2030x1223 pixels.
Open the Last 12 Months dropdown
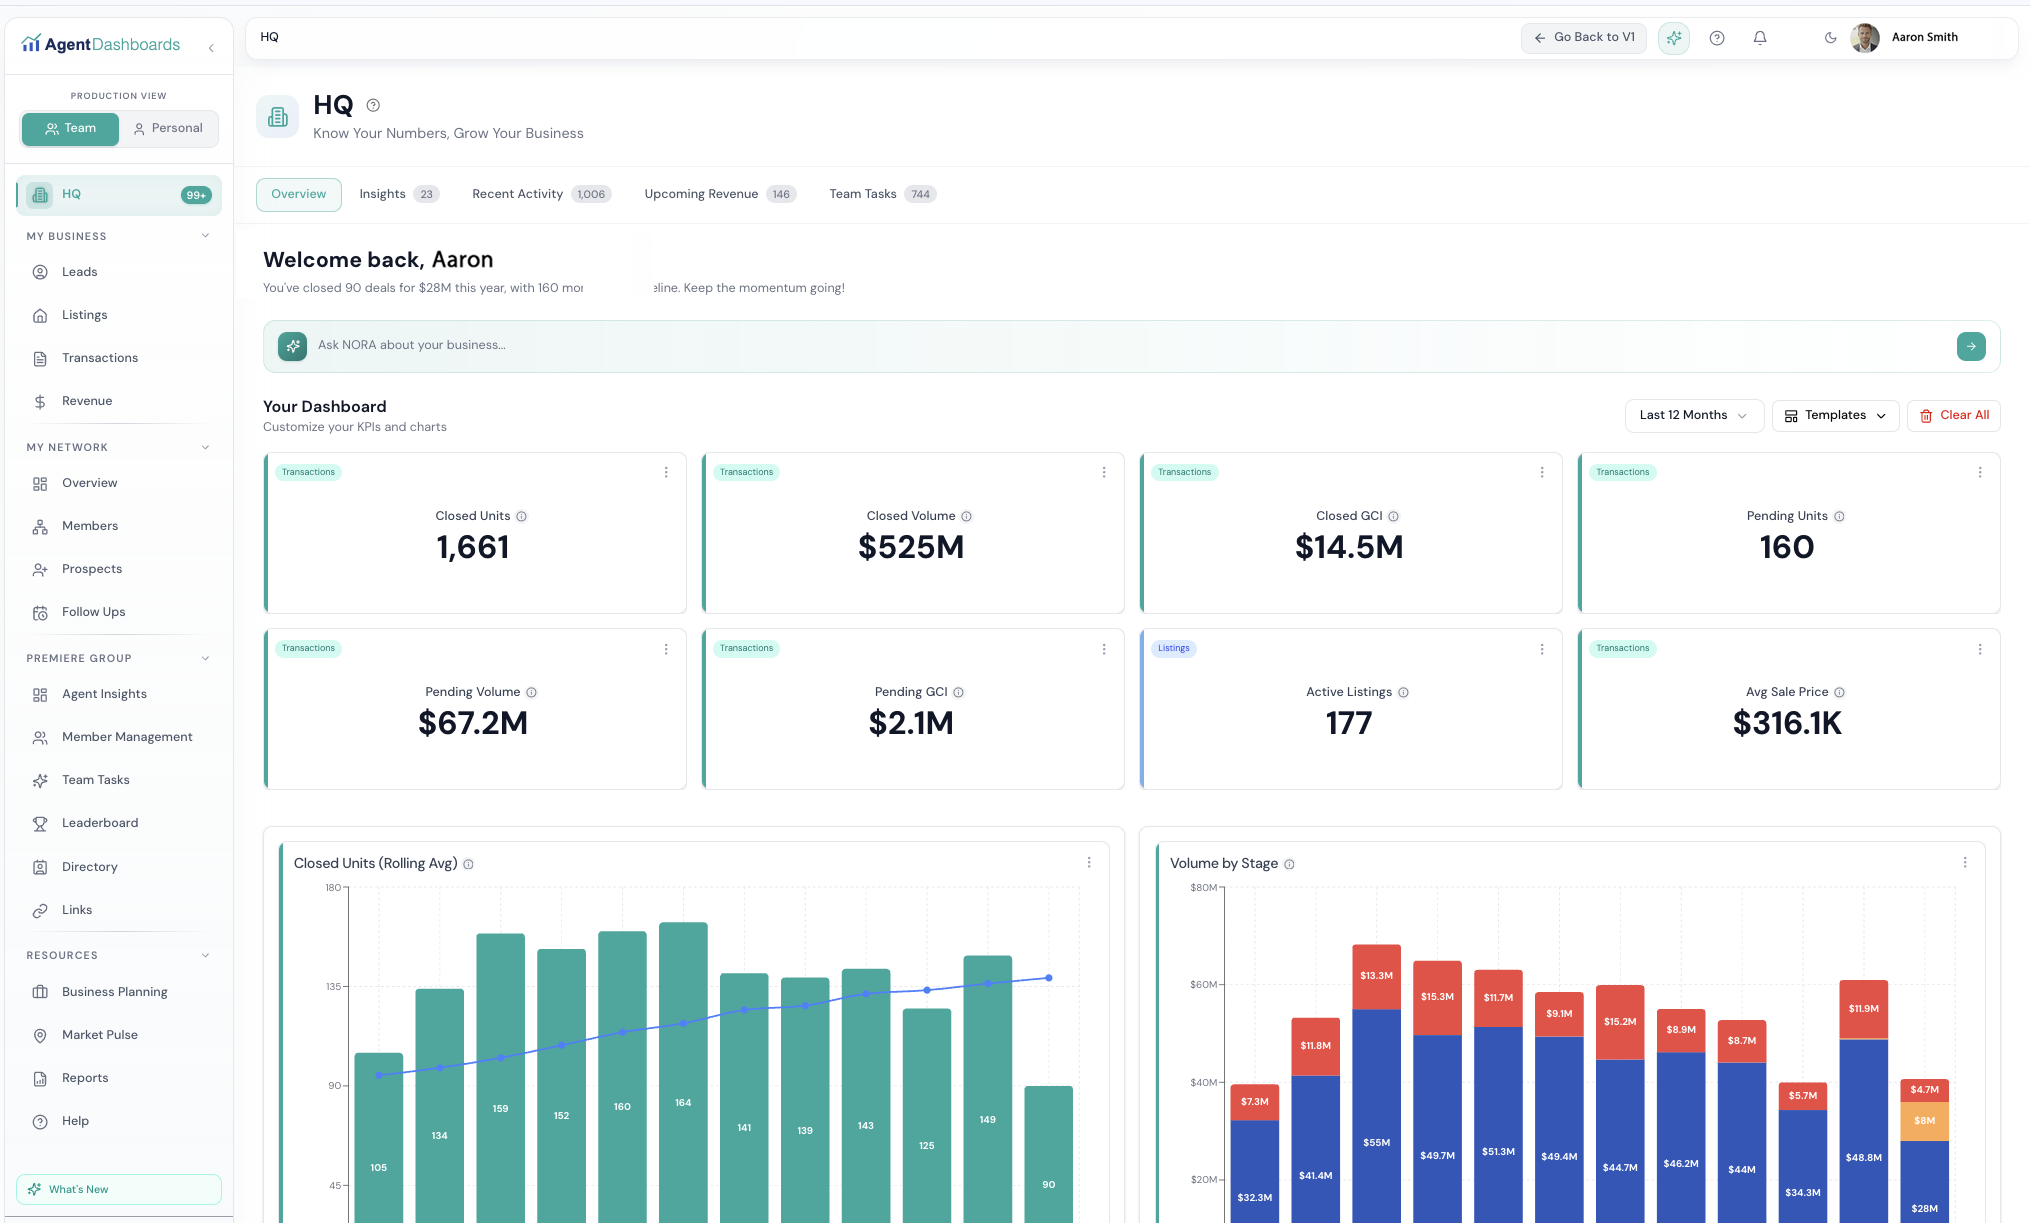[x=1694, y=415]
